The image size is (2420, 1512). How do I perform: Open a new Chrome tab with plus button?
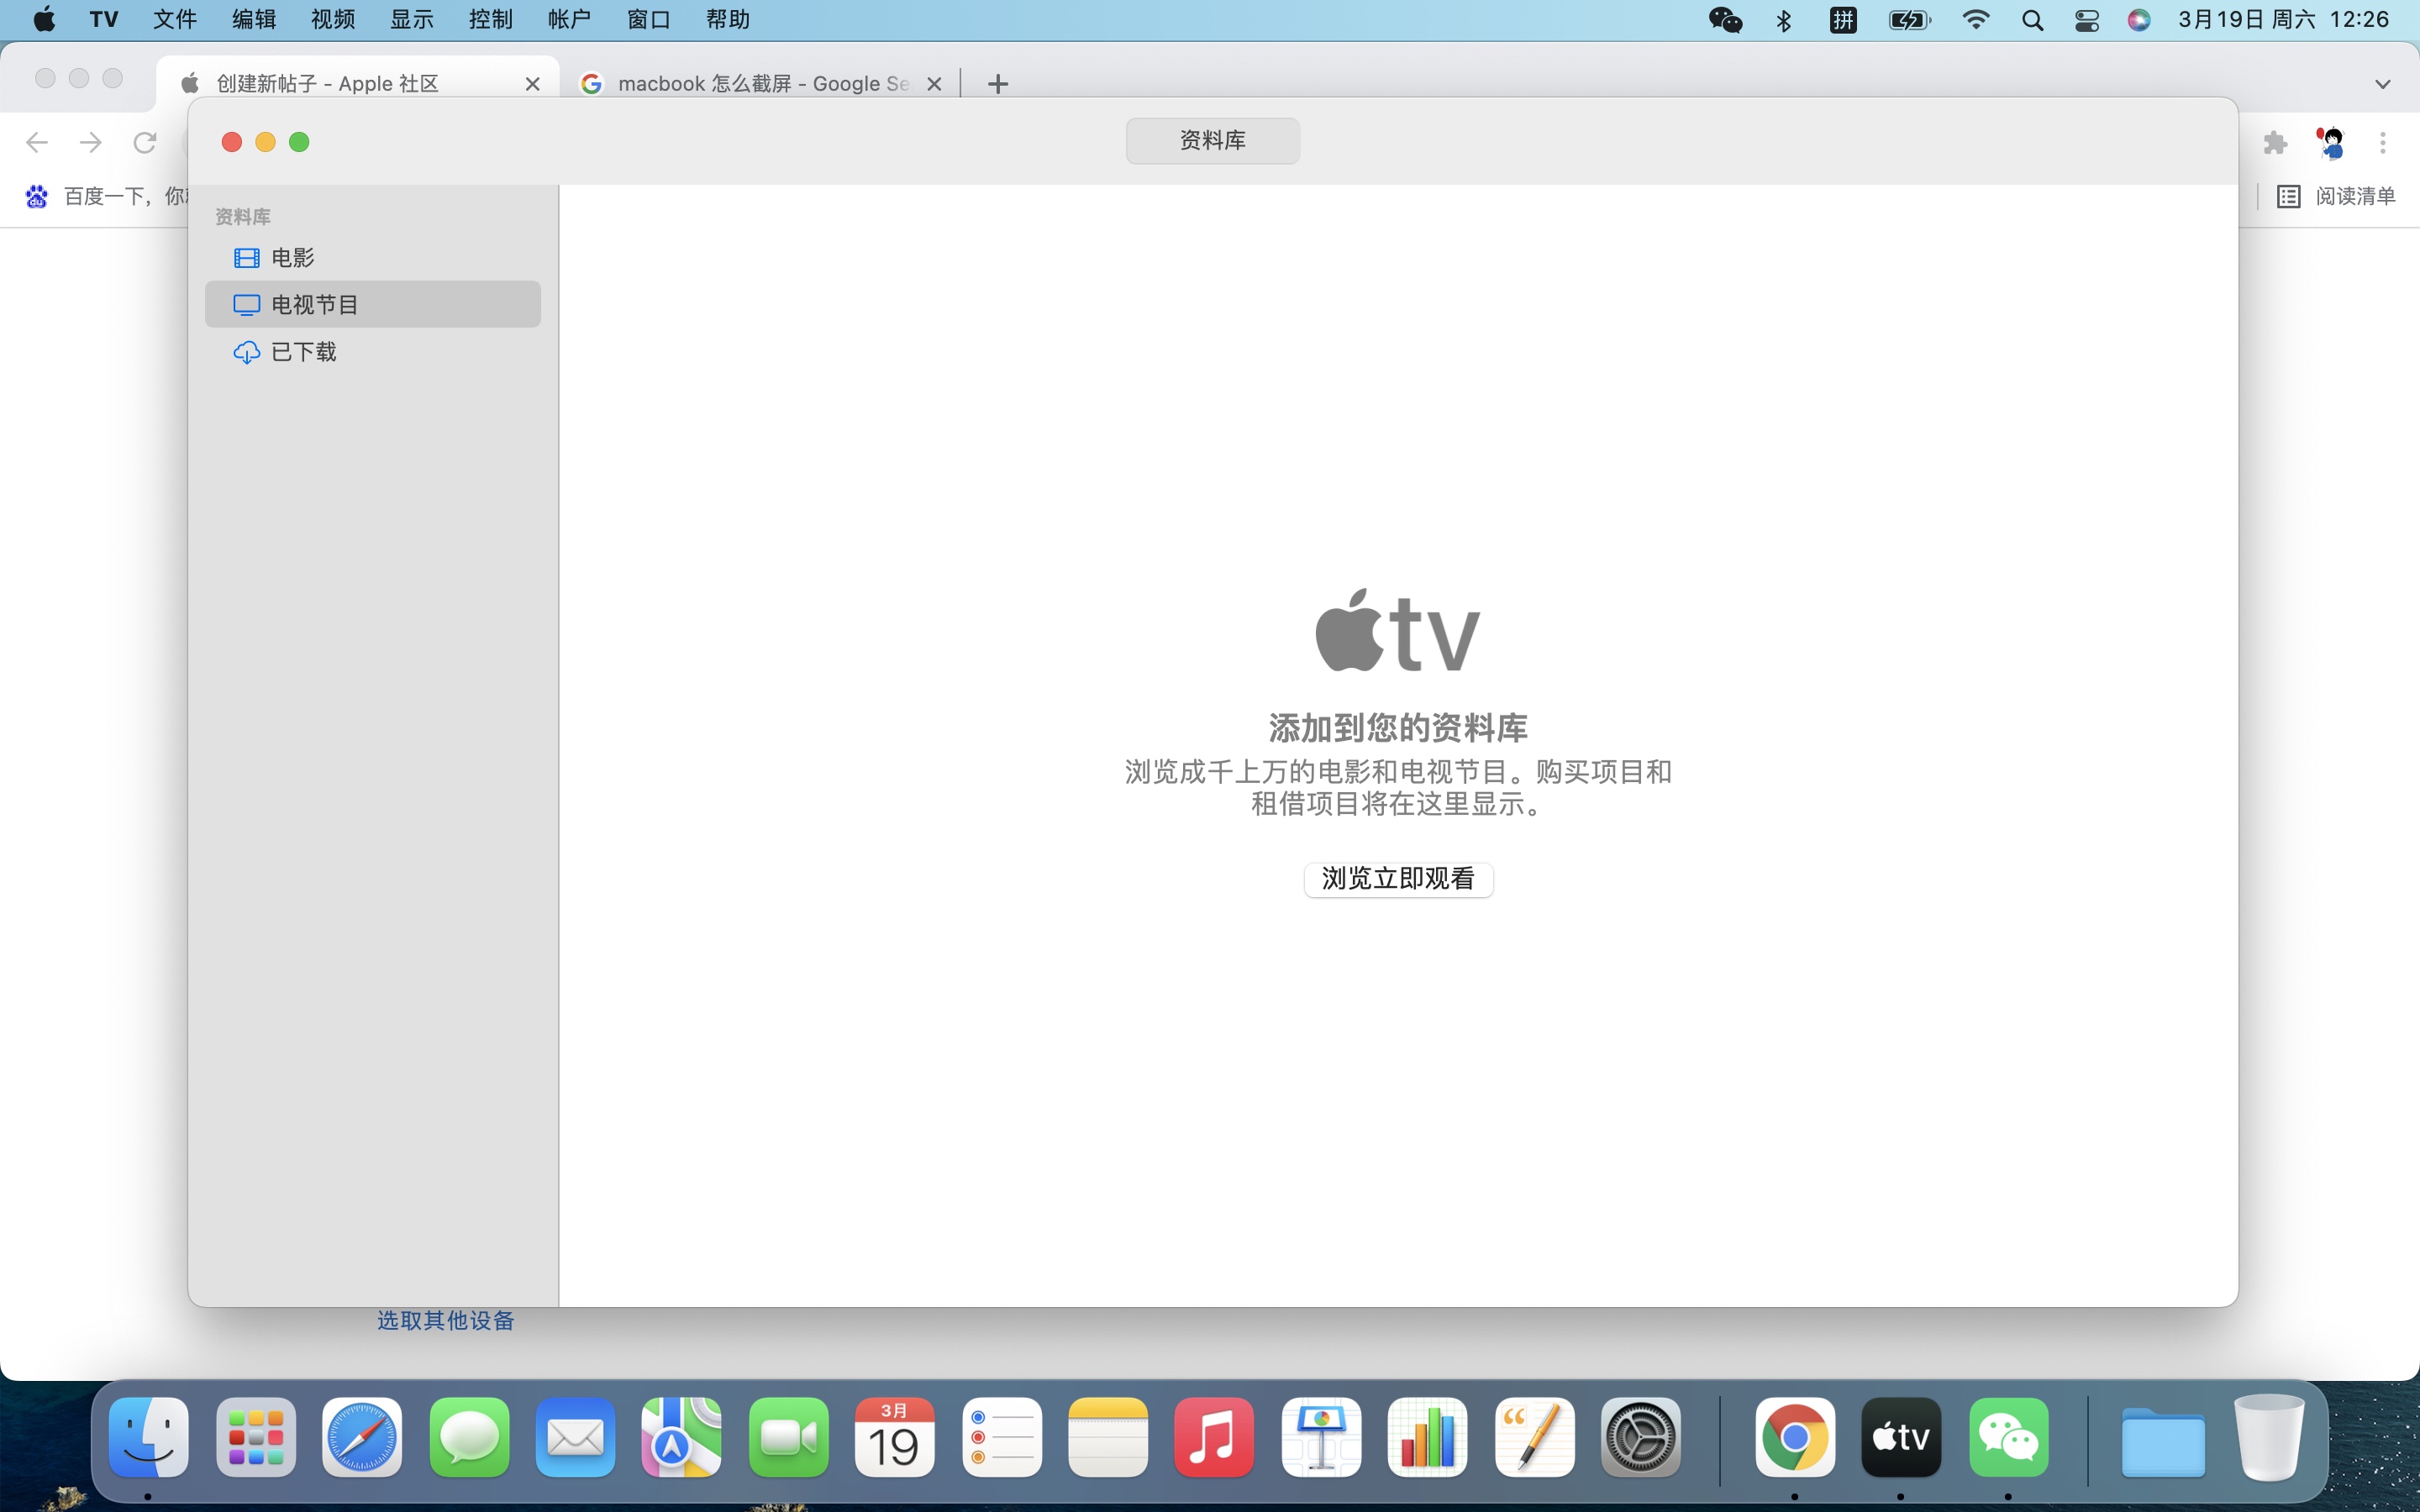pos(997,84)
